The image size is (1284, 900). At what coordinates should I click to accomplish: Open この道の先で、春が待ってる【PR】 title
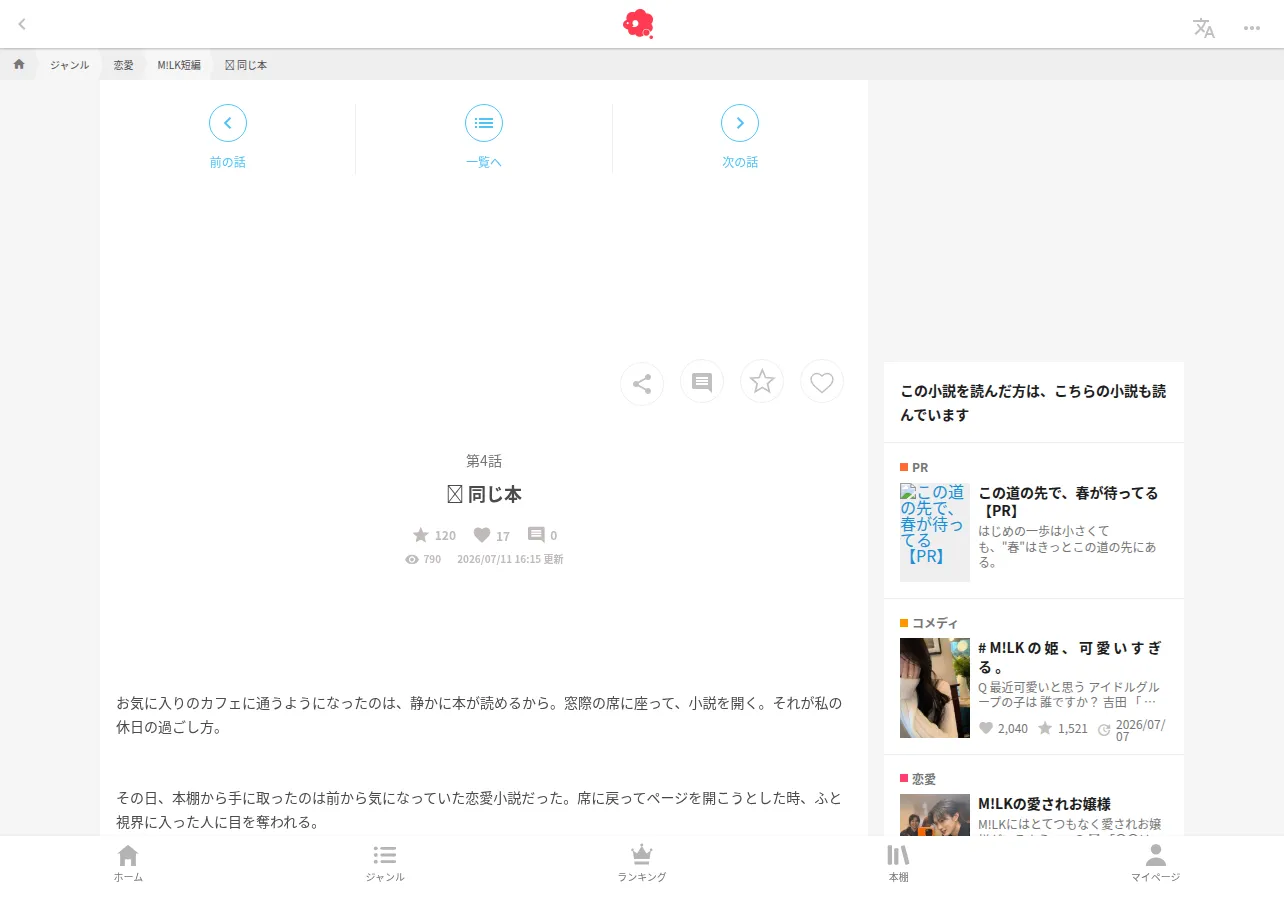click(1068, 502)
